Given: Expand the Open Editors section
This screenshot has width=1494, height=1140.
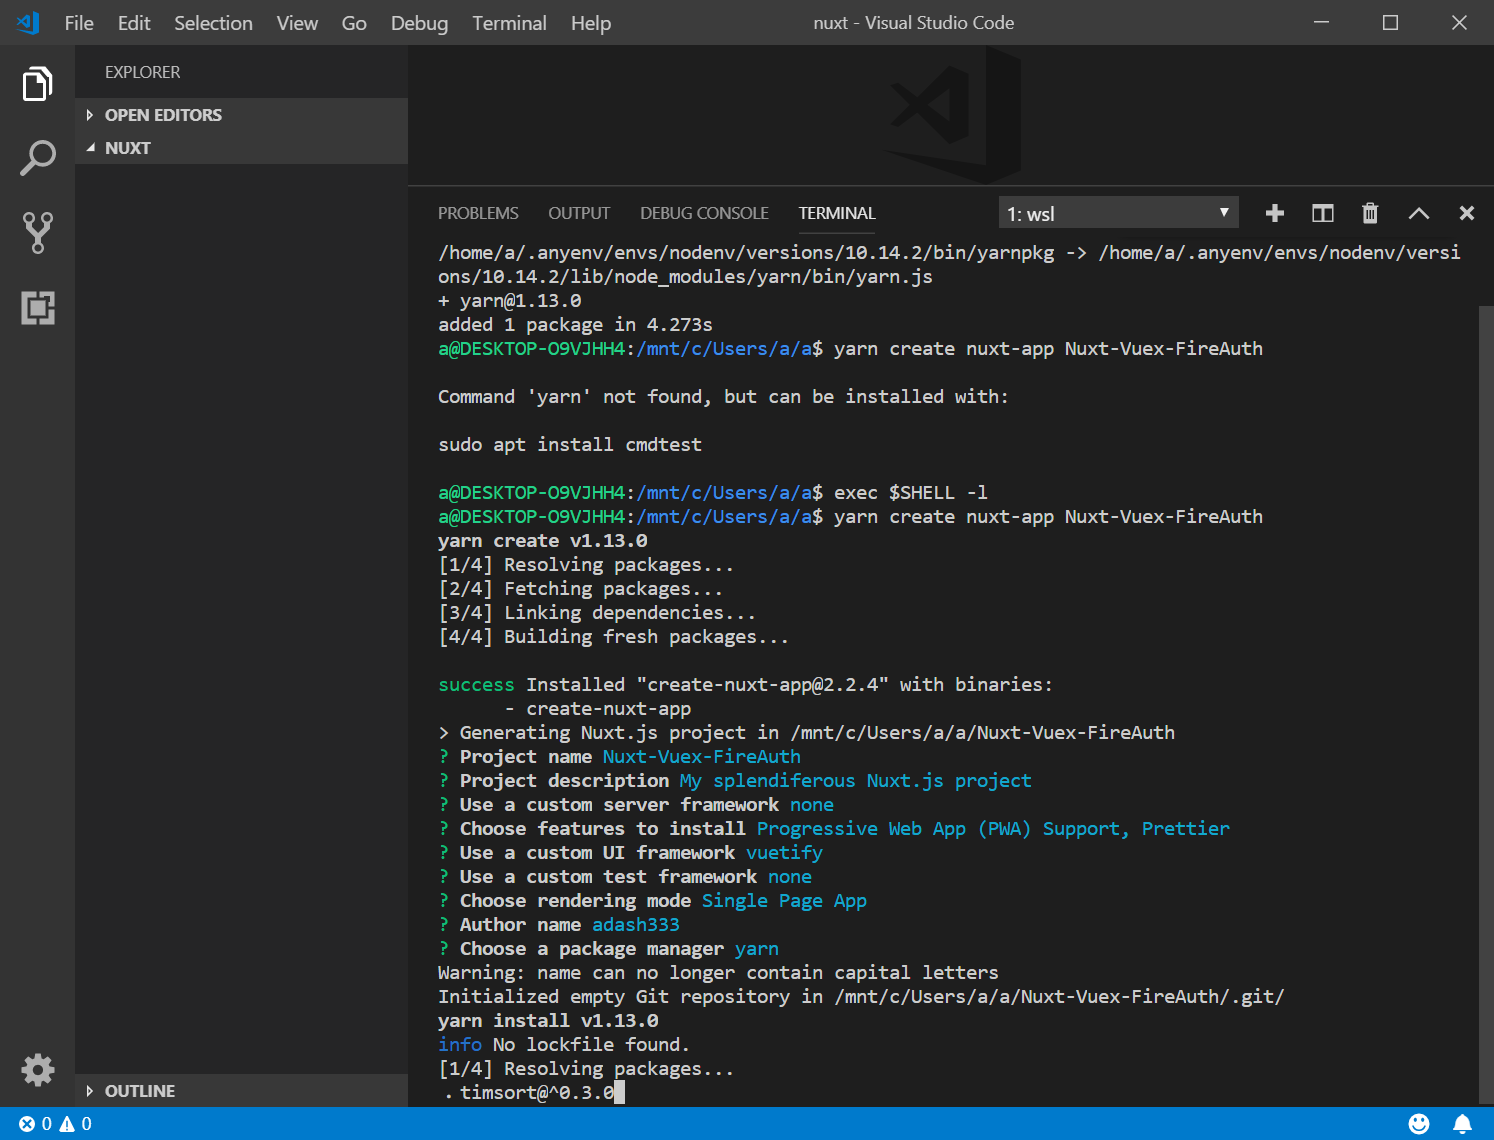Looking at the screenshot, I should coord(163,115).
